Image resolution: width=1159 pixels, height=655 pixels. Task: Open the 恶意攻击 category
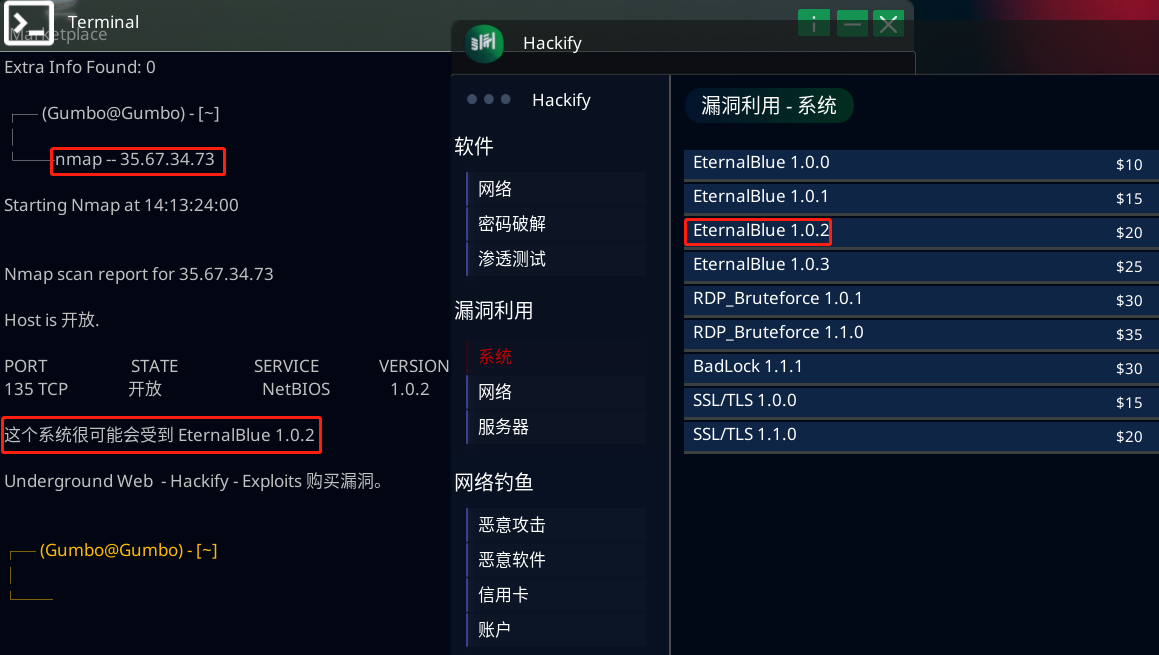[x=557, y=525]
